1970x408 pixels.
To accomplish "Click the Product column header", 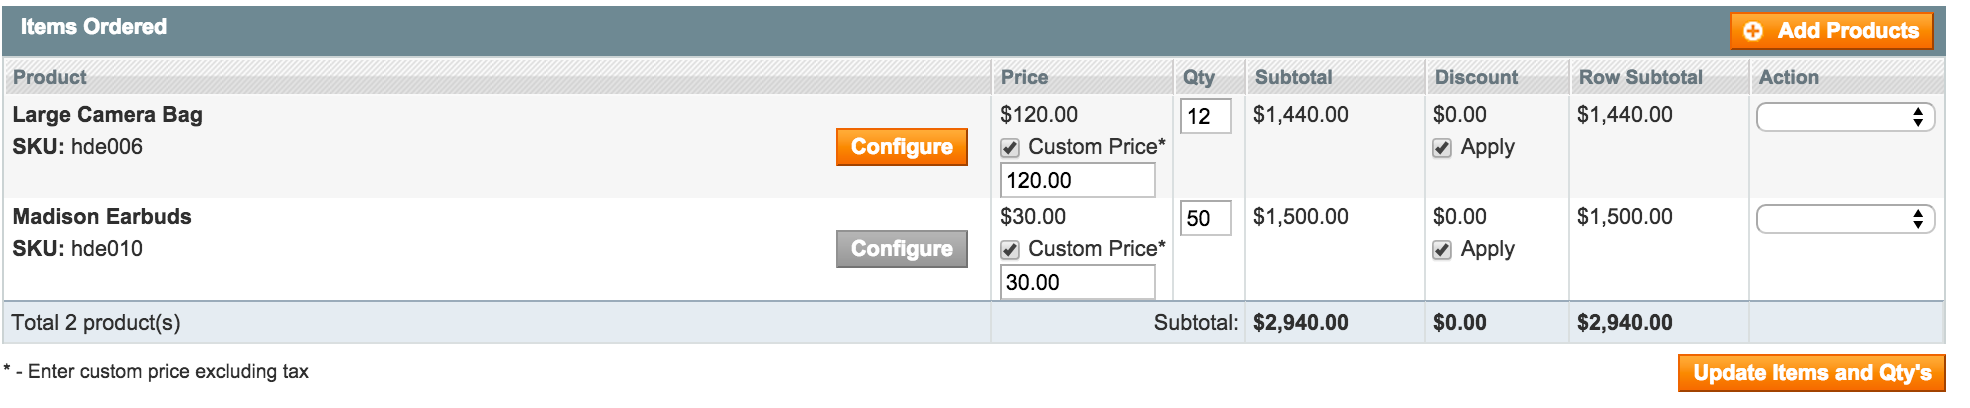I will point(50,77).
